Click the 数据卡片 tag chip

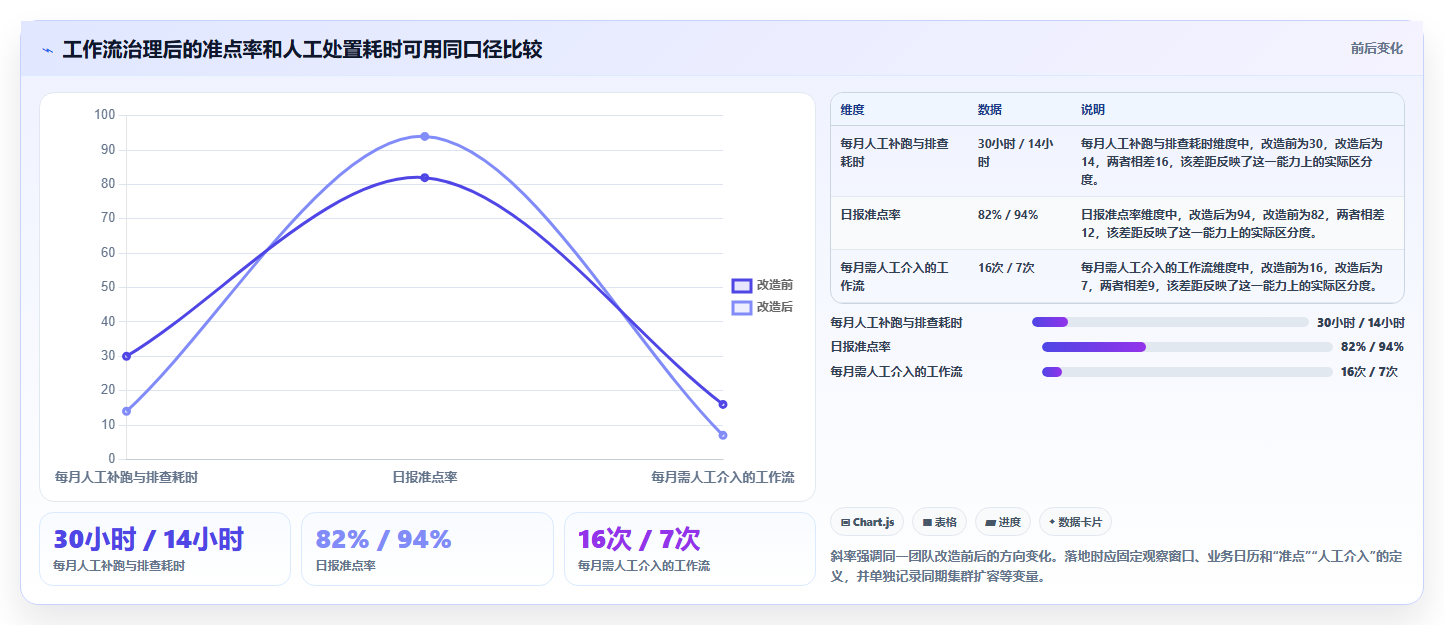point(1075,522)
